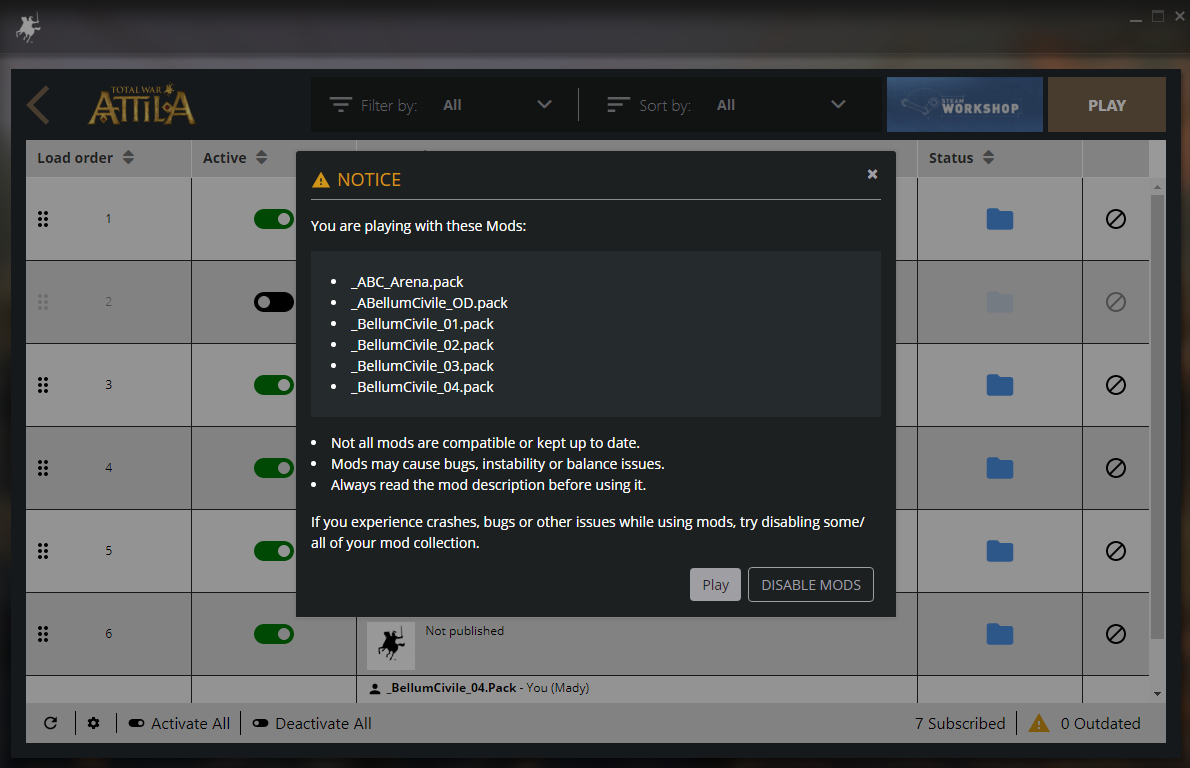
Task: Click Play in the notice dialog
Action: 715,584
